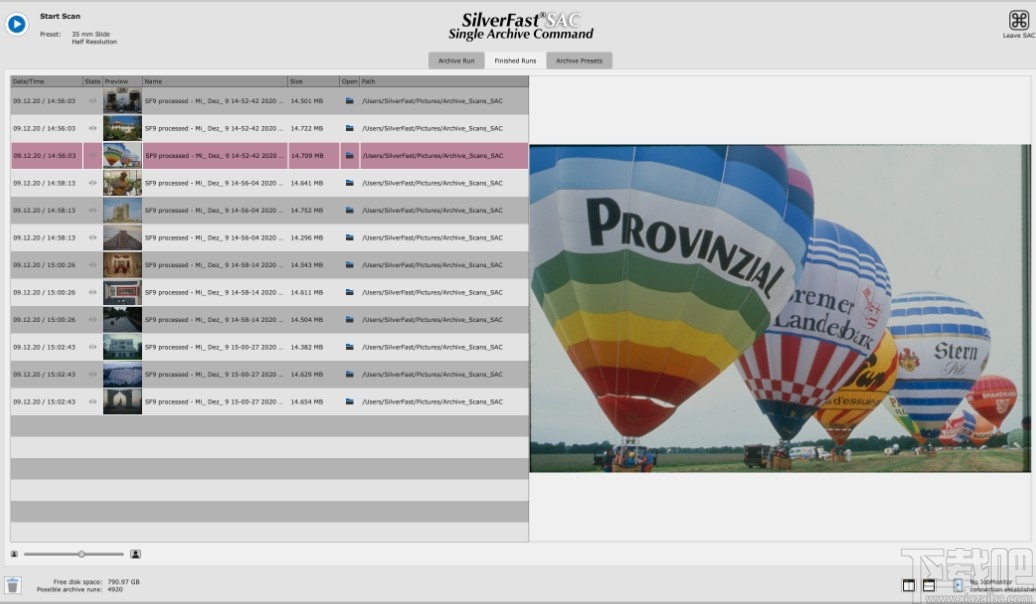Click the State column header

coord(92,81)
